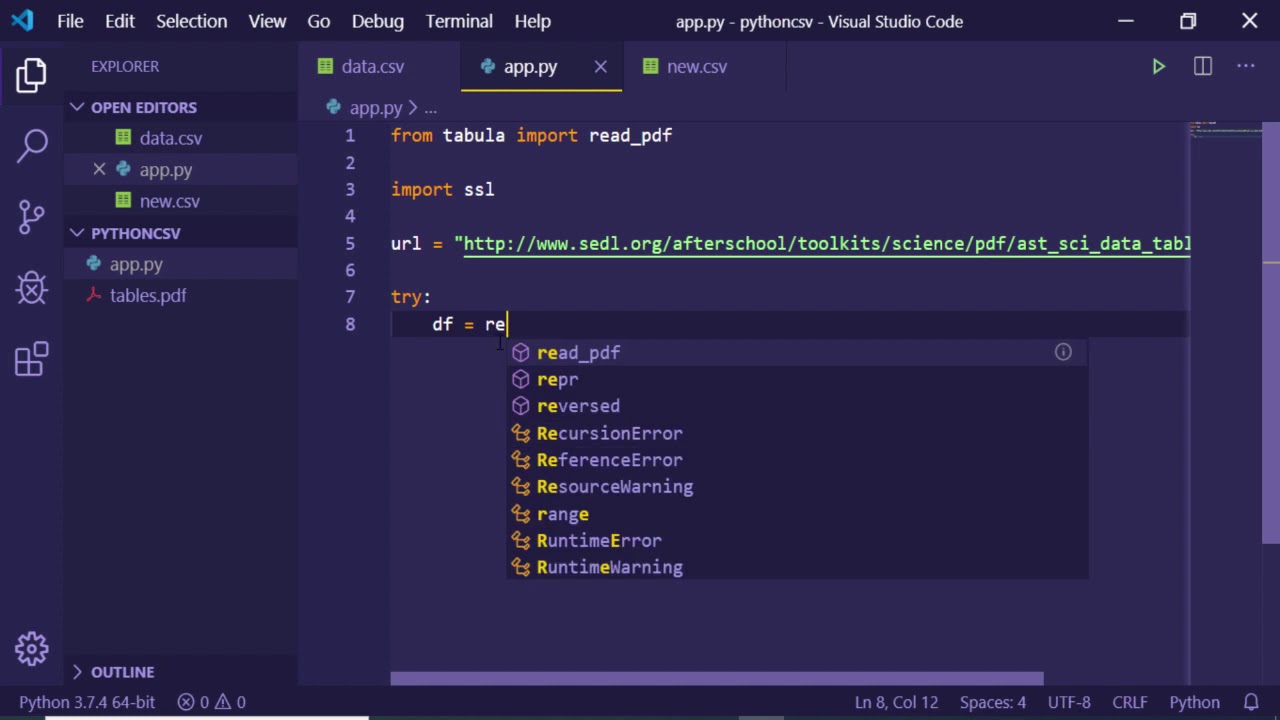Open the Explorer view in activity bar
The image size is (1280, 720).
tap(31, 76)
